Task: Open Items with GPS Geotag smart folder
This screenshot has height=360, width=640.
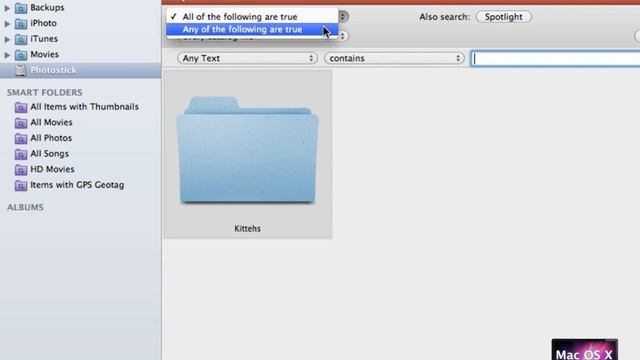Action: tap(77, 185)
